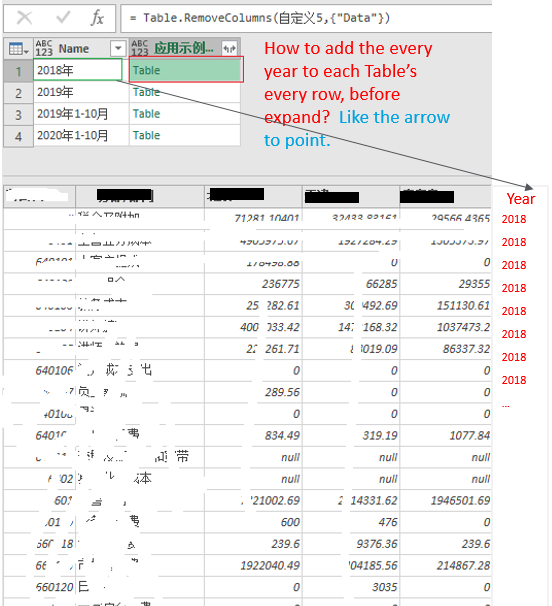
Task: Click the fx function icon
Action: tap(97, 18)
